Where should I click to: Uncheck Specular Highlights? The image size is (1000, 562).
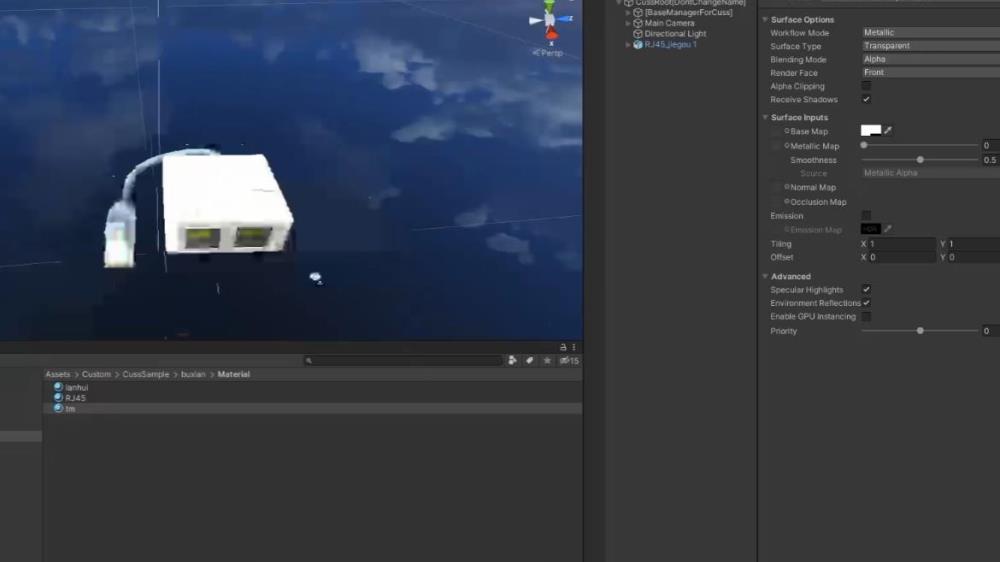click(866, 290)
